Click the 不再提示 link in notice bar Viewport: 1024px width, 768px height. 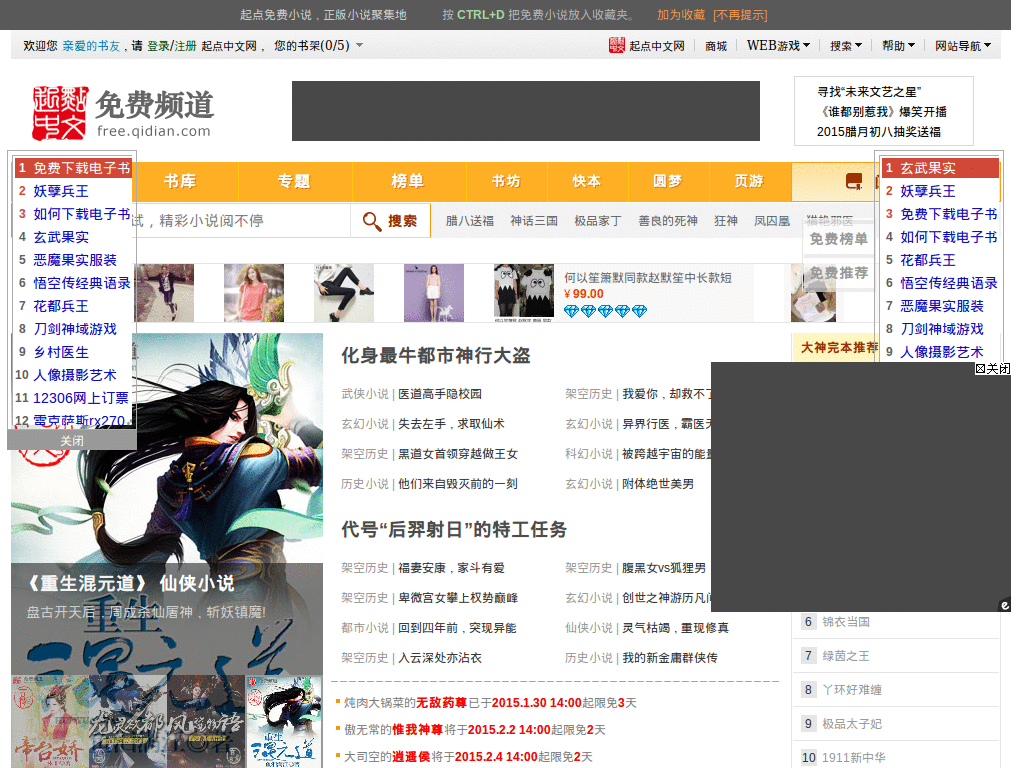(x=740, y=15)
